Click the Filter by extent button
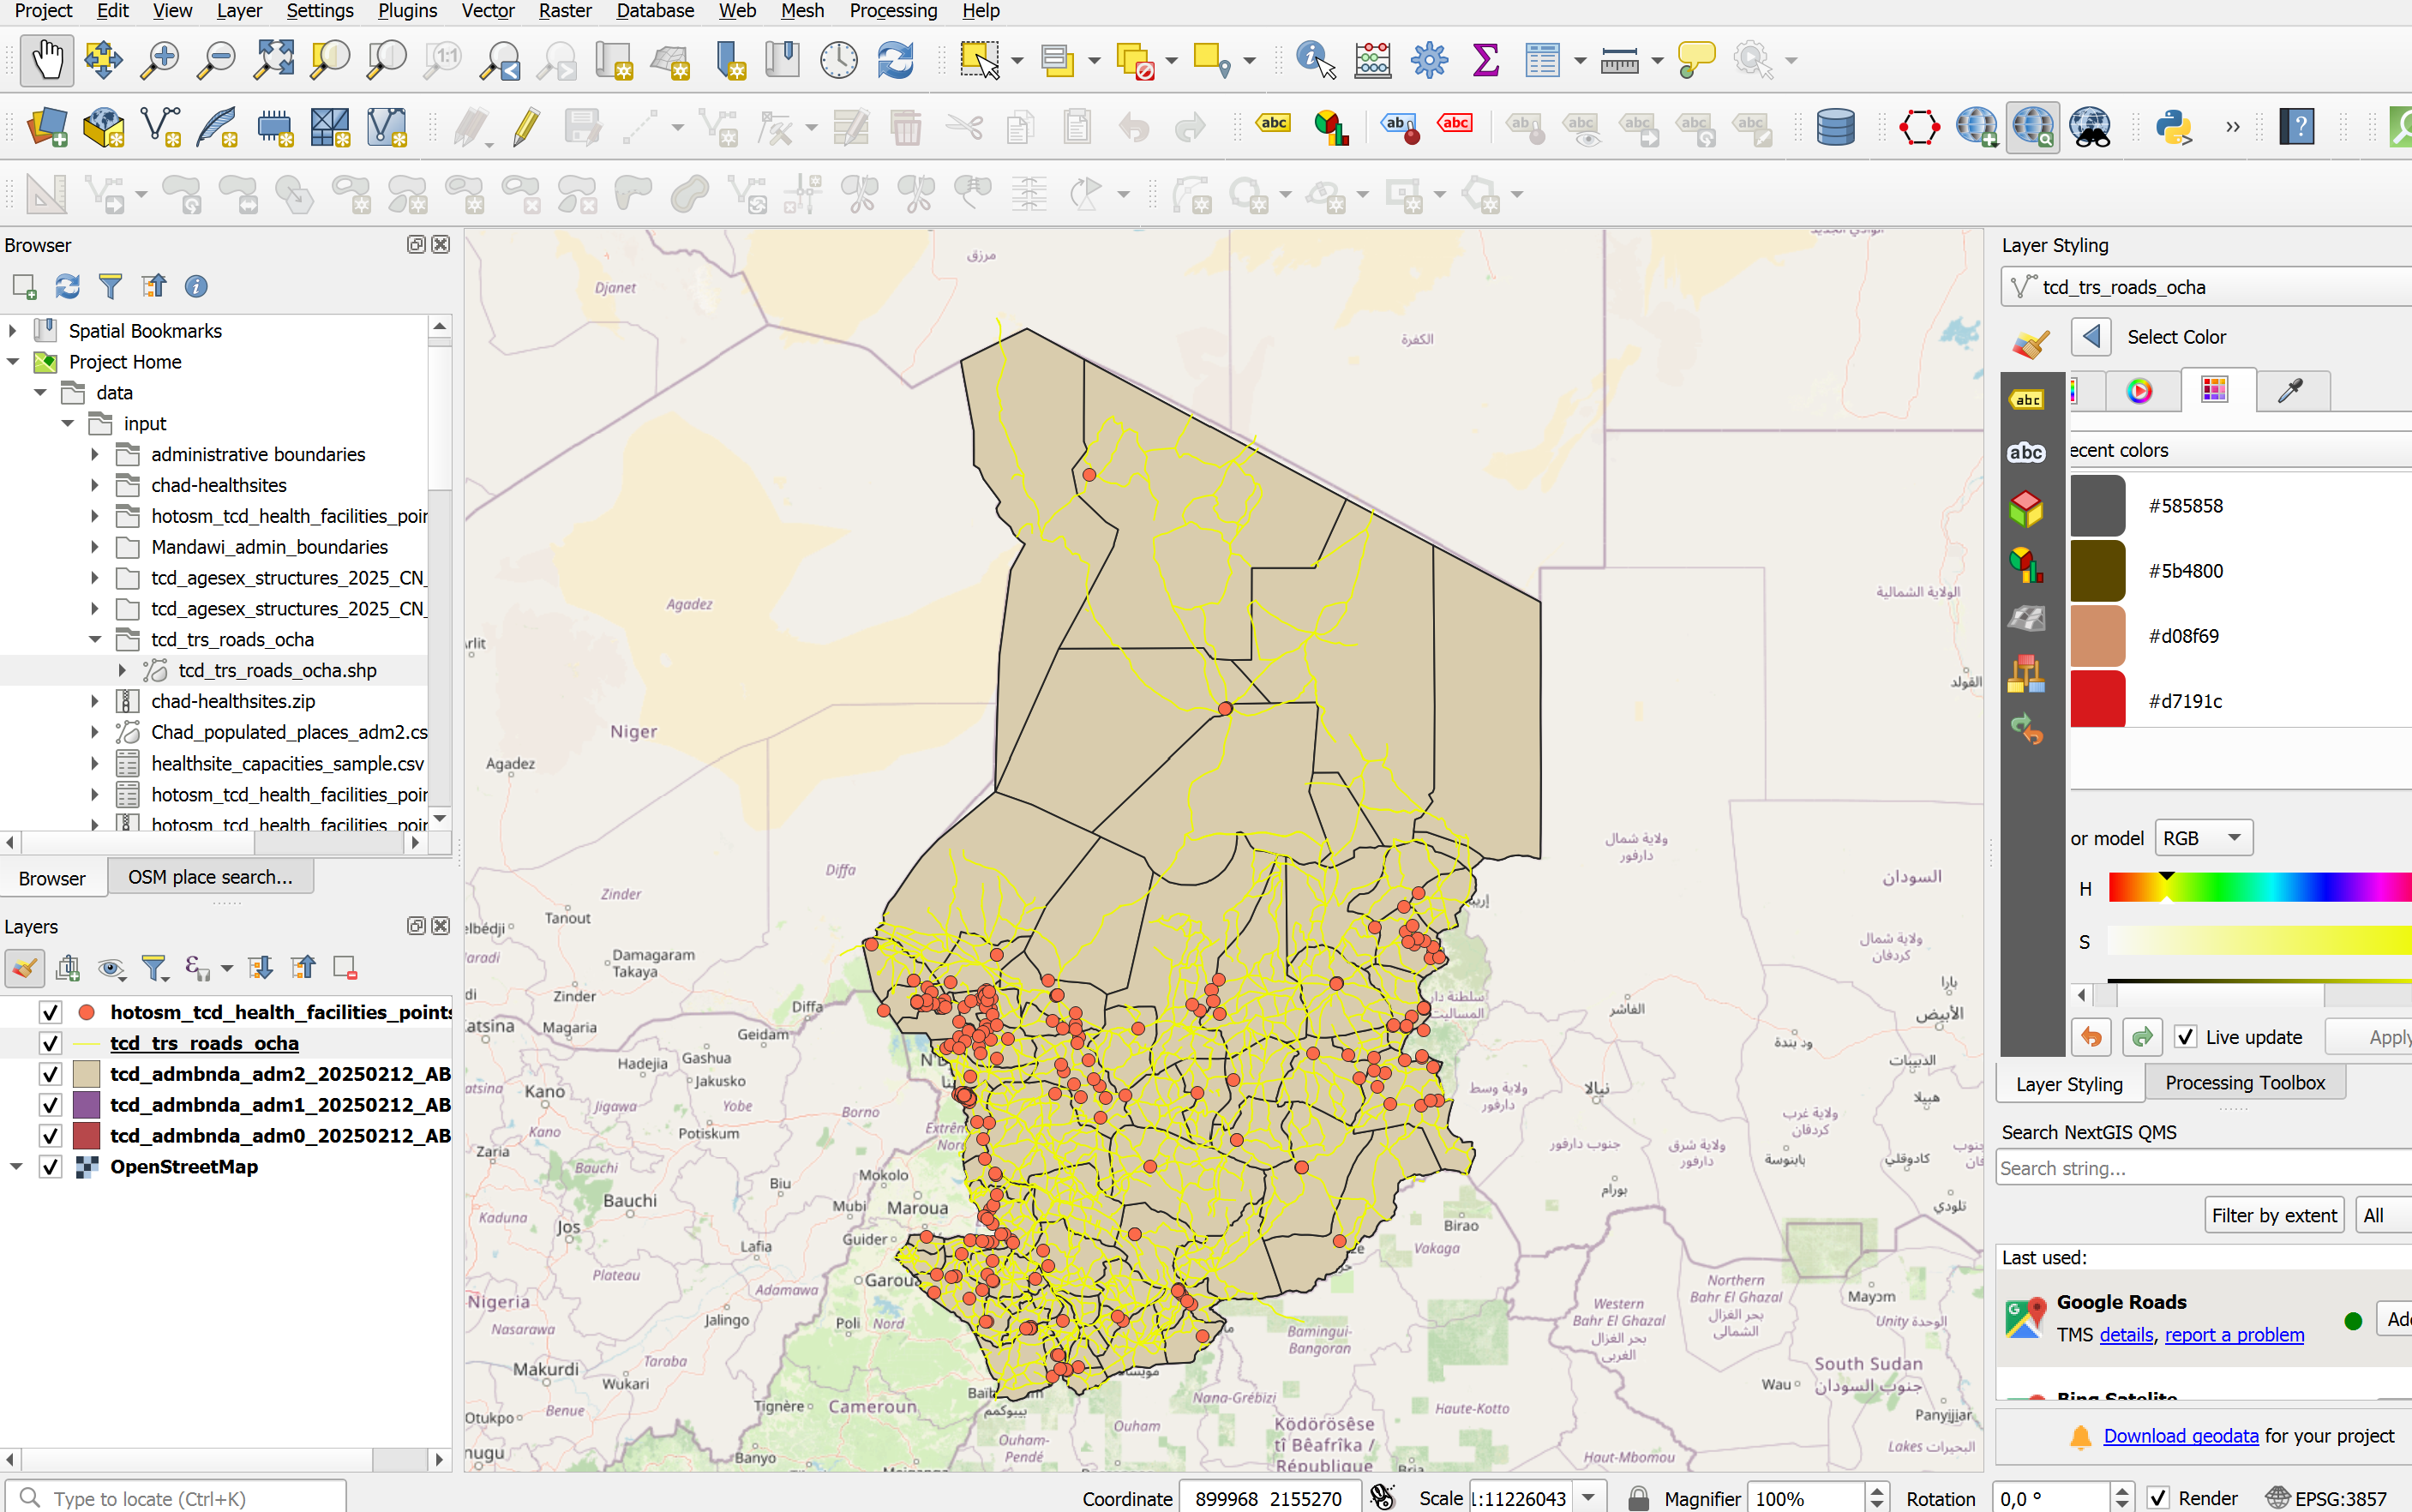2412x1512 pixels. (x=2273, y=1215)
